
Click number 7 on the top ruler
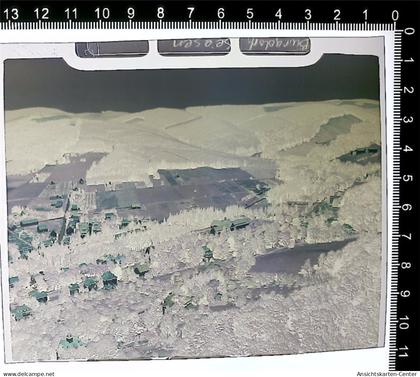(x=190, y=13)
